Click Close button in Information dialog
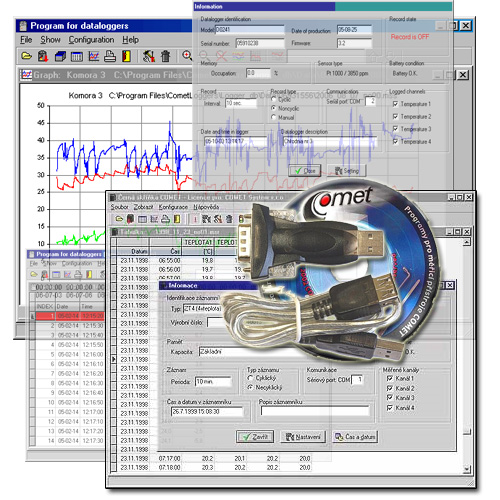The height and width of the screenshot is (500, 500). pyautogui.click(x=304, y=171)
